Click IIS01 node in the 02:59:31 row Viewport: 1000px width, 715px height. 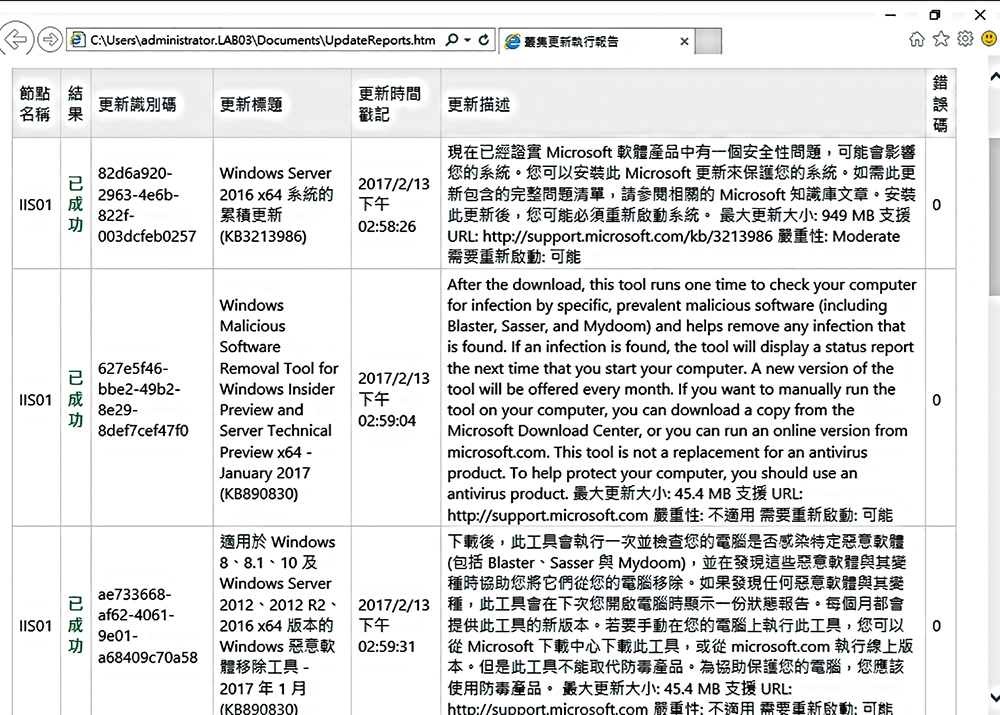click(x=35, y=626)
